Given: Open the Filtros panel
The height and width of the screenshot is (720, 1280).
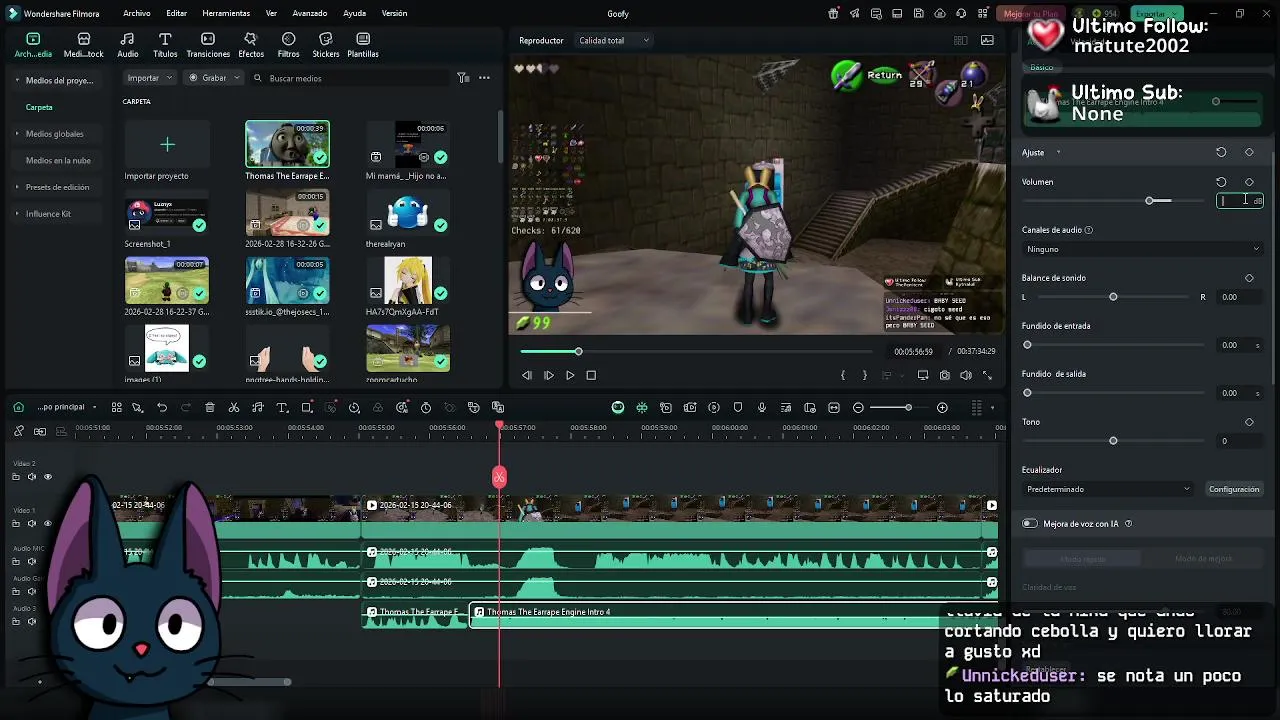Looking at the screenshot, I should pyautogui.click(x=288, y=45).
